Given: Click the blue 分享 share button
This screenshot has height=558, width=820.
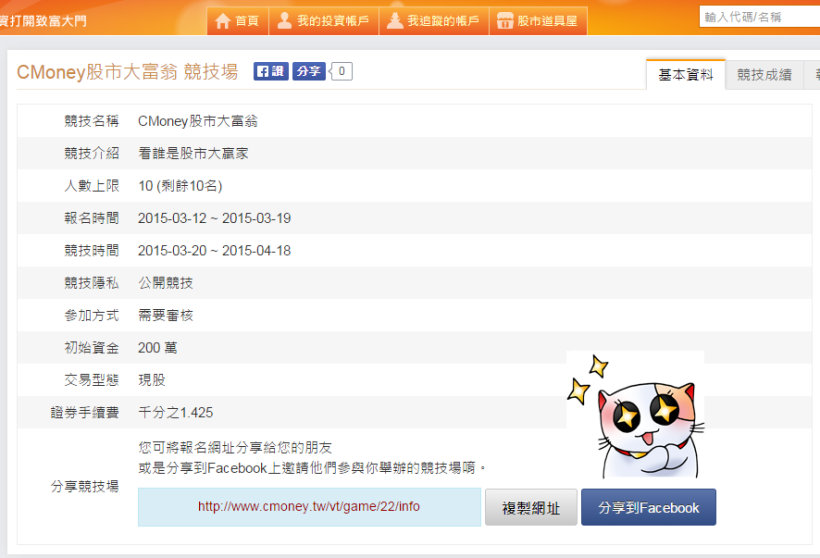Looking at the screenshot, I should (309, 71).
